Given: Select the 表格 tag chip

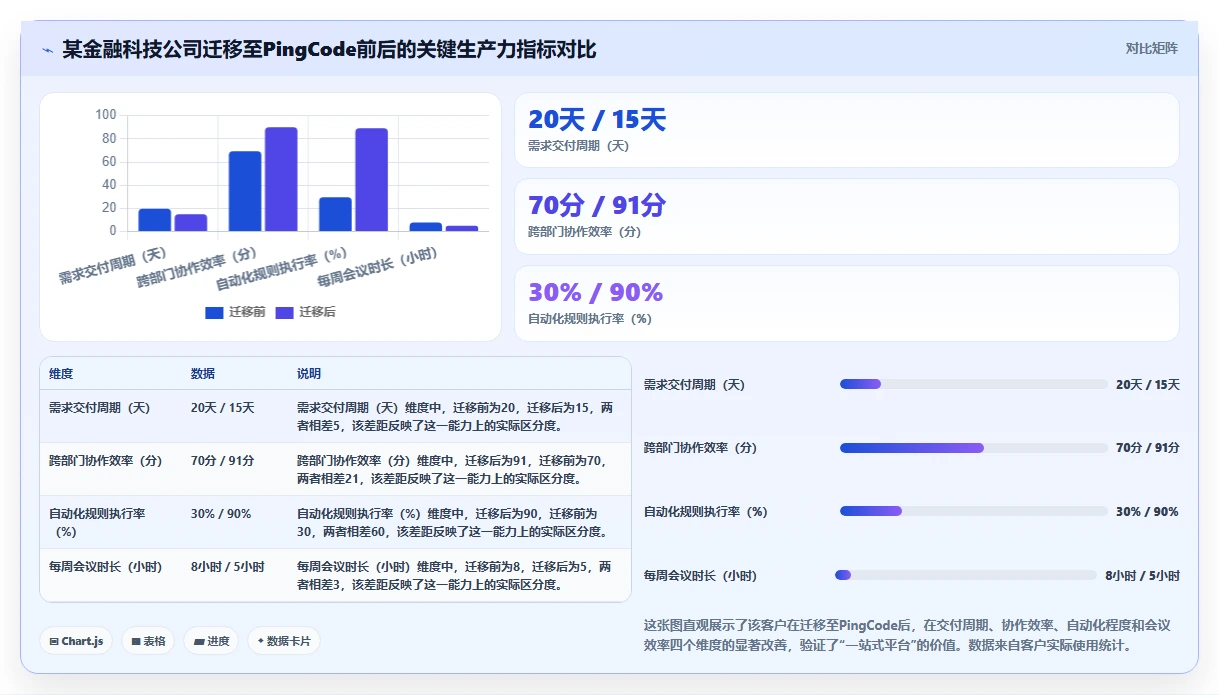Looking at the screenshot, I should 148,641.
